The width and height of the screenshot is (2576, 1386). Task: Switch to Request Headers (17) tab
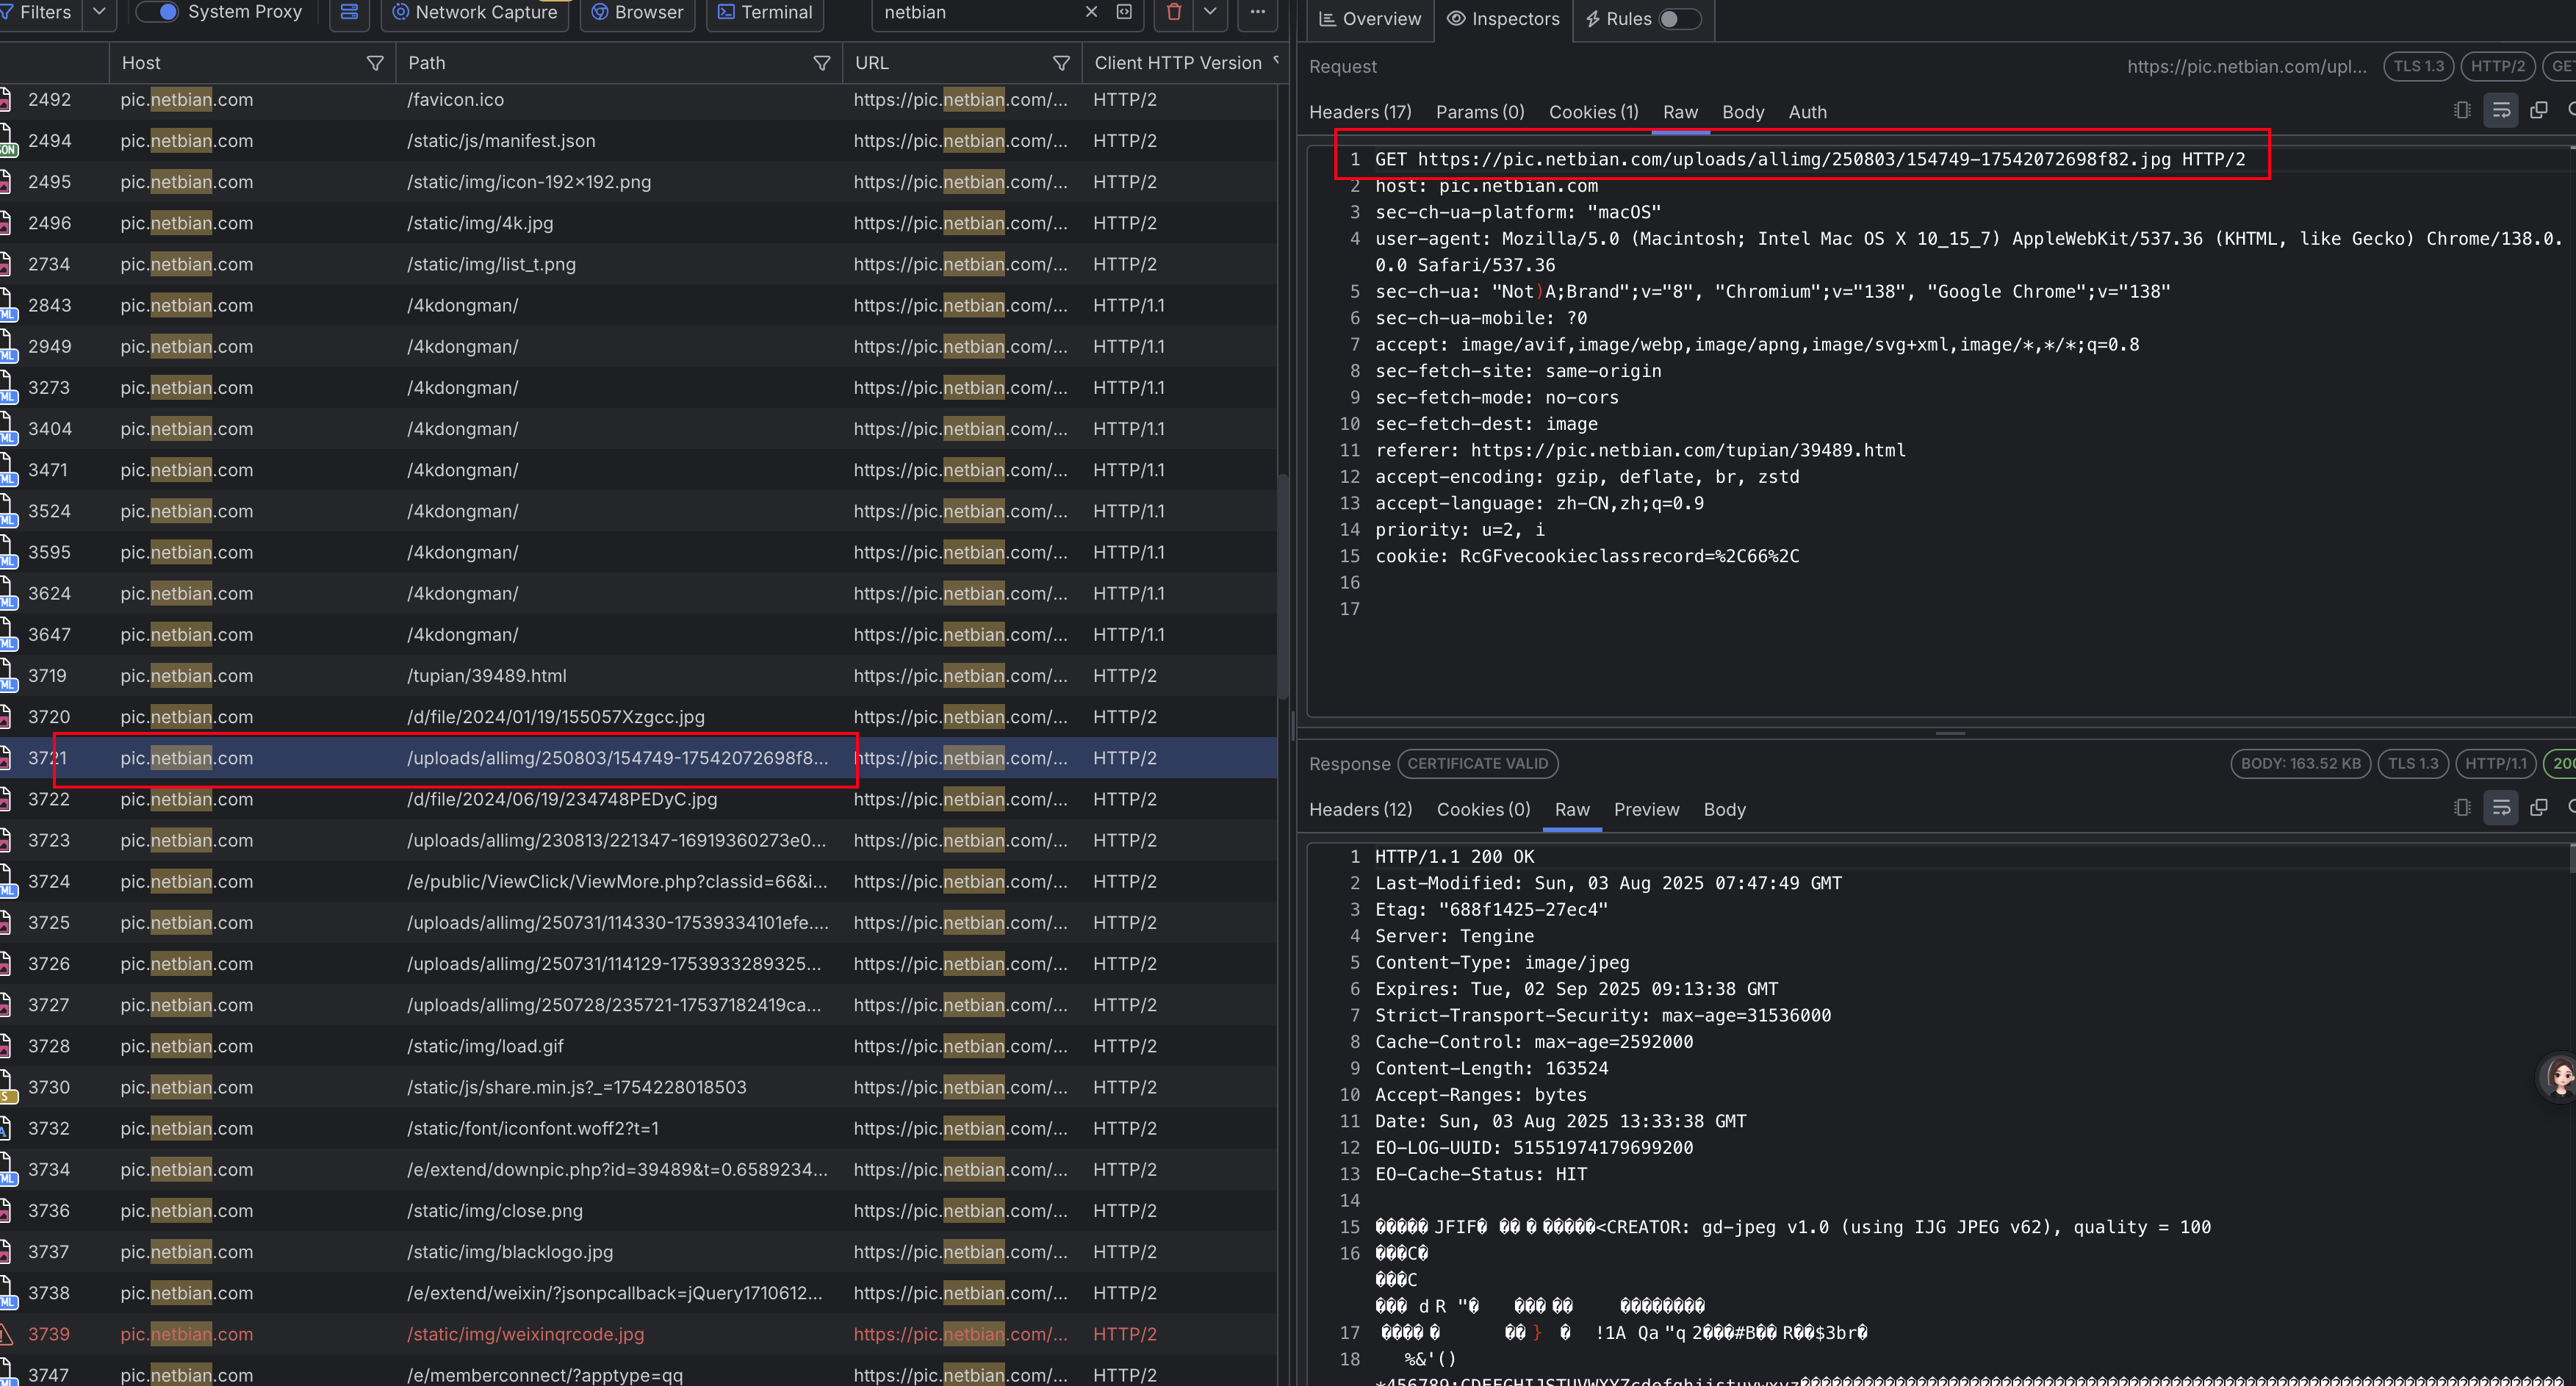tap(1360, 112)
